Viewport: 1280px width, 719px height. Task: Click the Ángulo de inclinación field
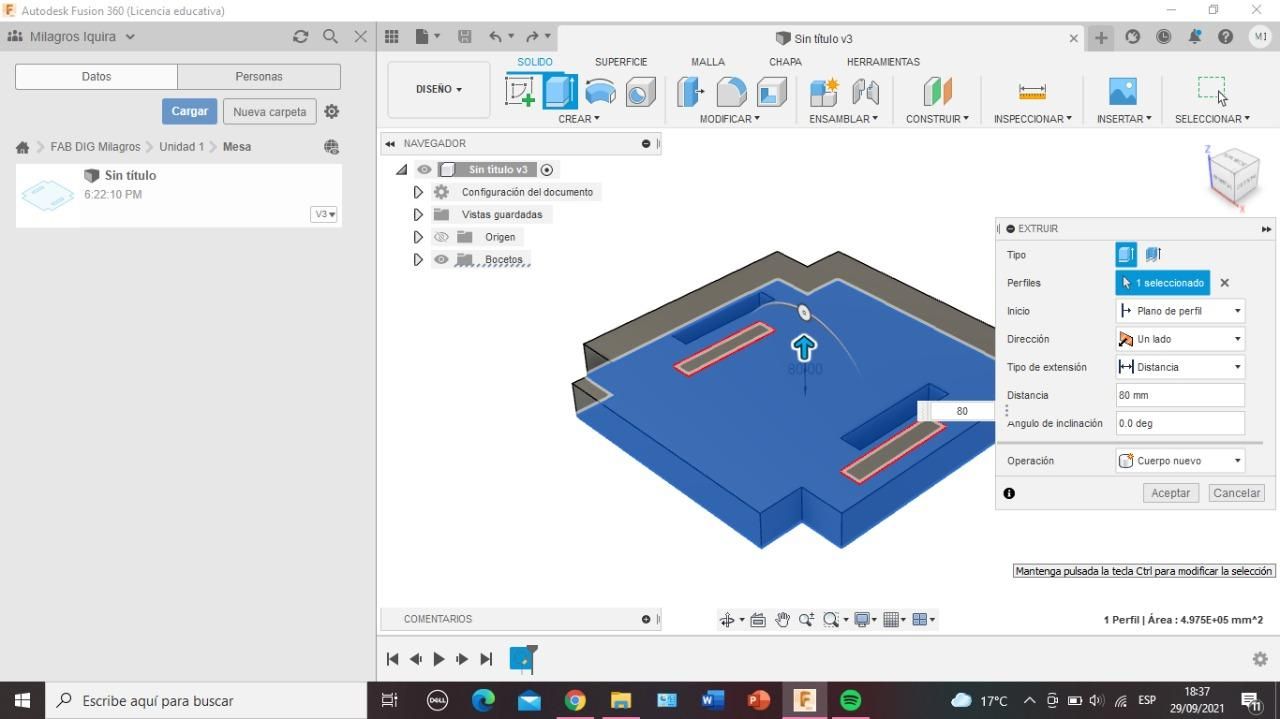pyautogui.click(x=1180, y=423)
